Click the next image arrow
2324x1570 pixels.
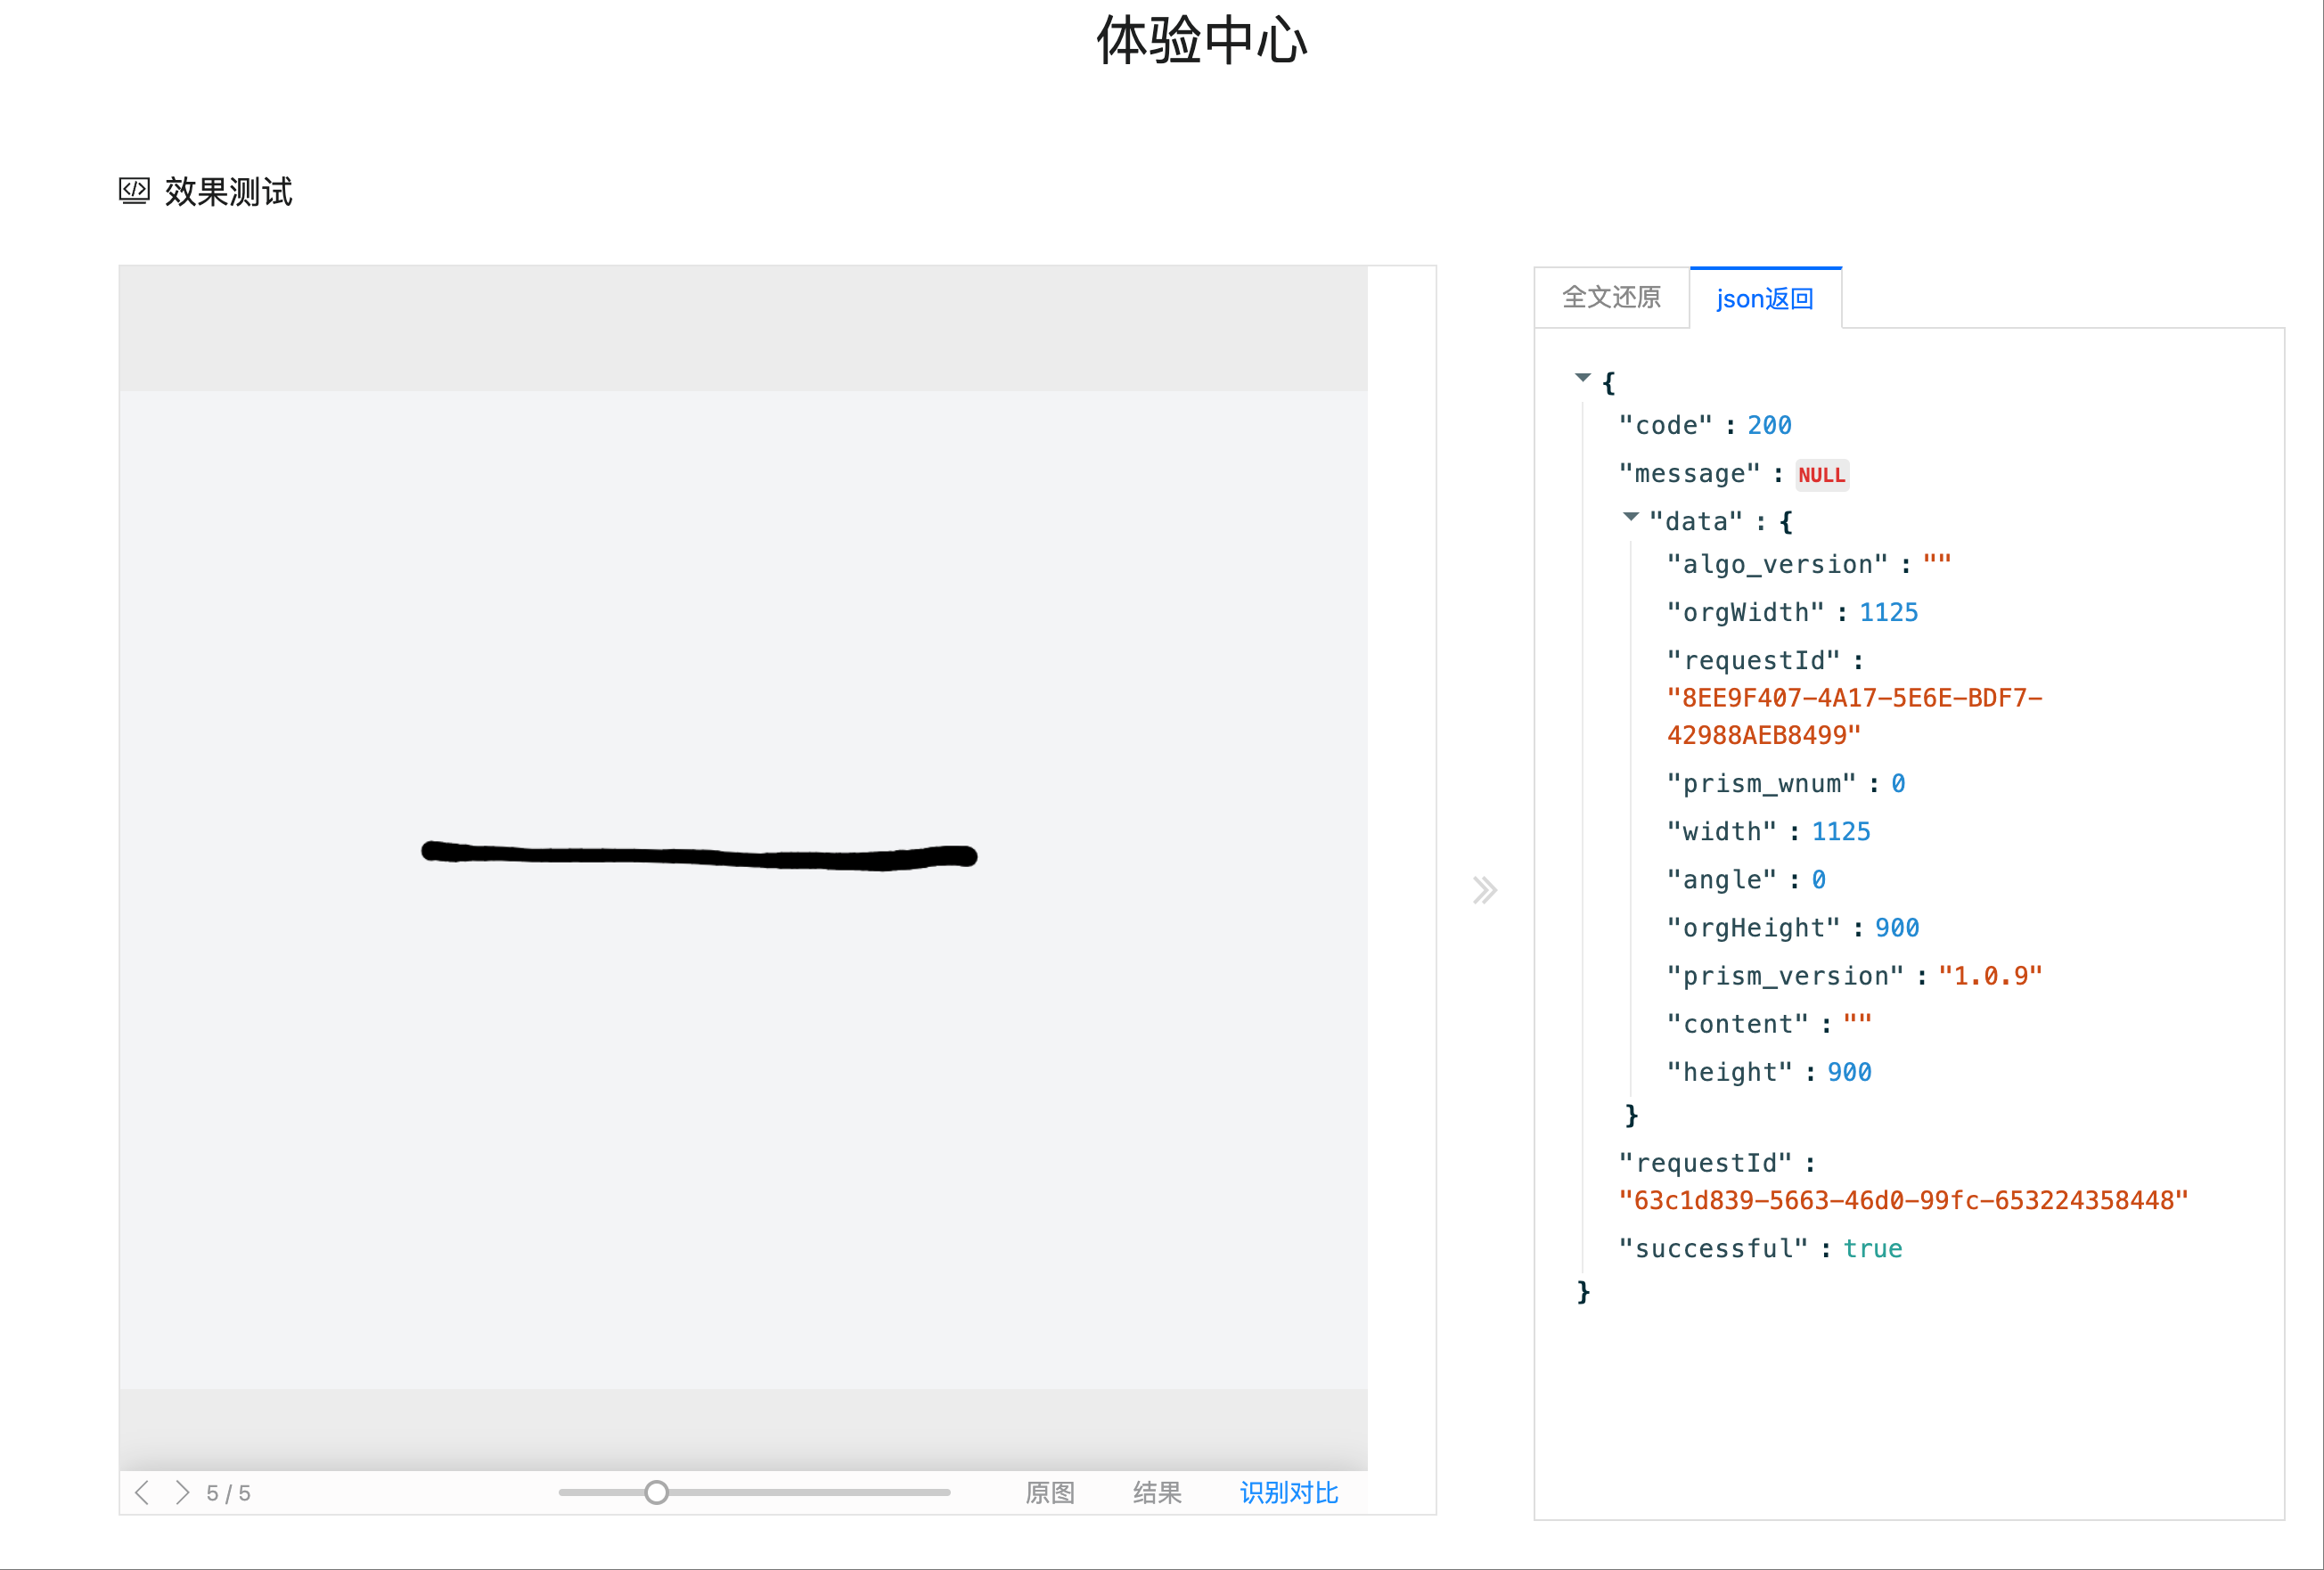(182, 1493)
